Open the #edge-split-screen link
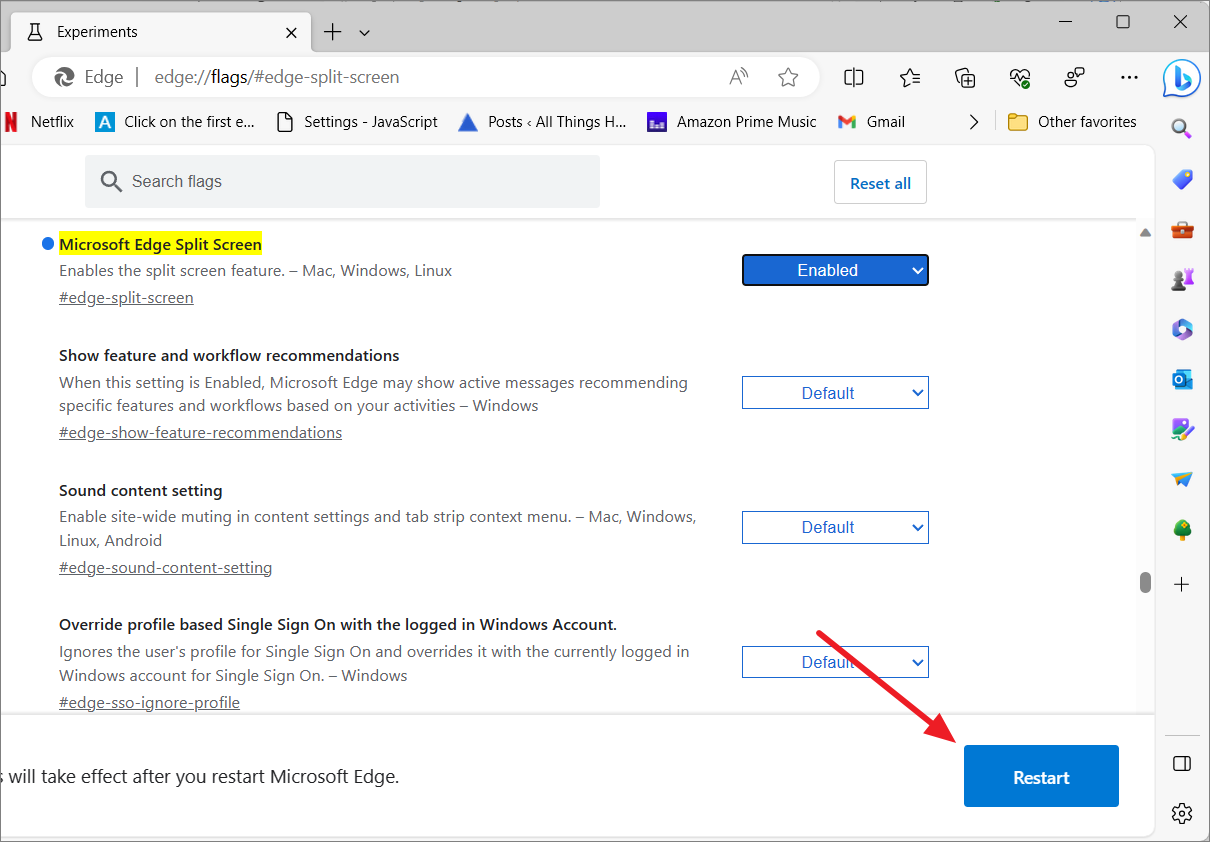 click(126, 297)
